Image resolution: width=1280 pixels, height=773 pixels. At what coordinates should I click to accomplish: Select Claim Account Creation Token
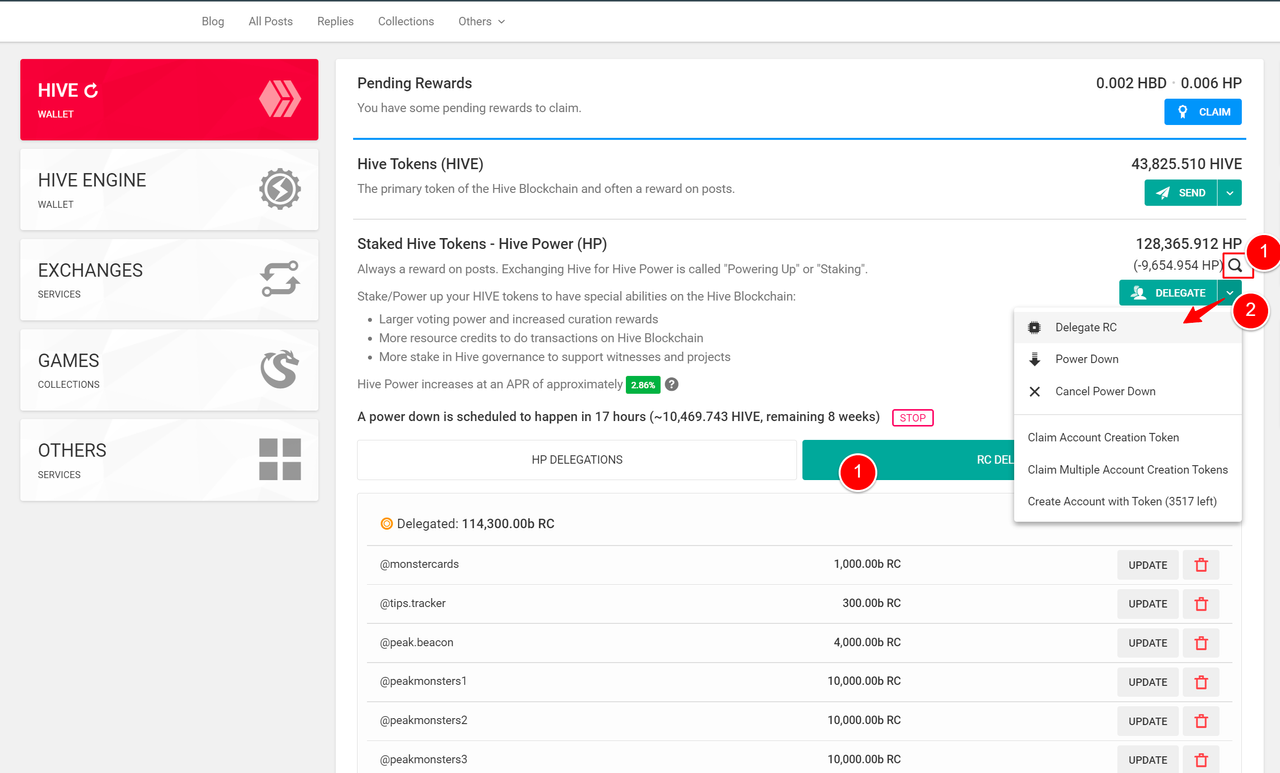[1128, 437]
